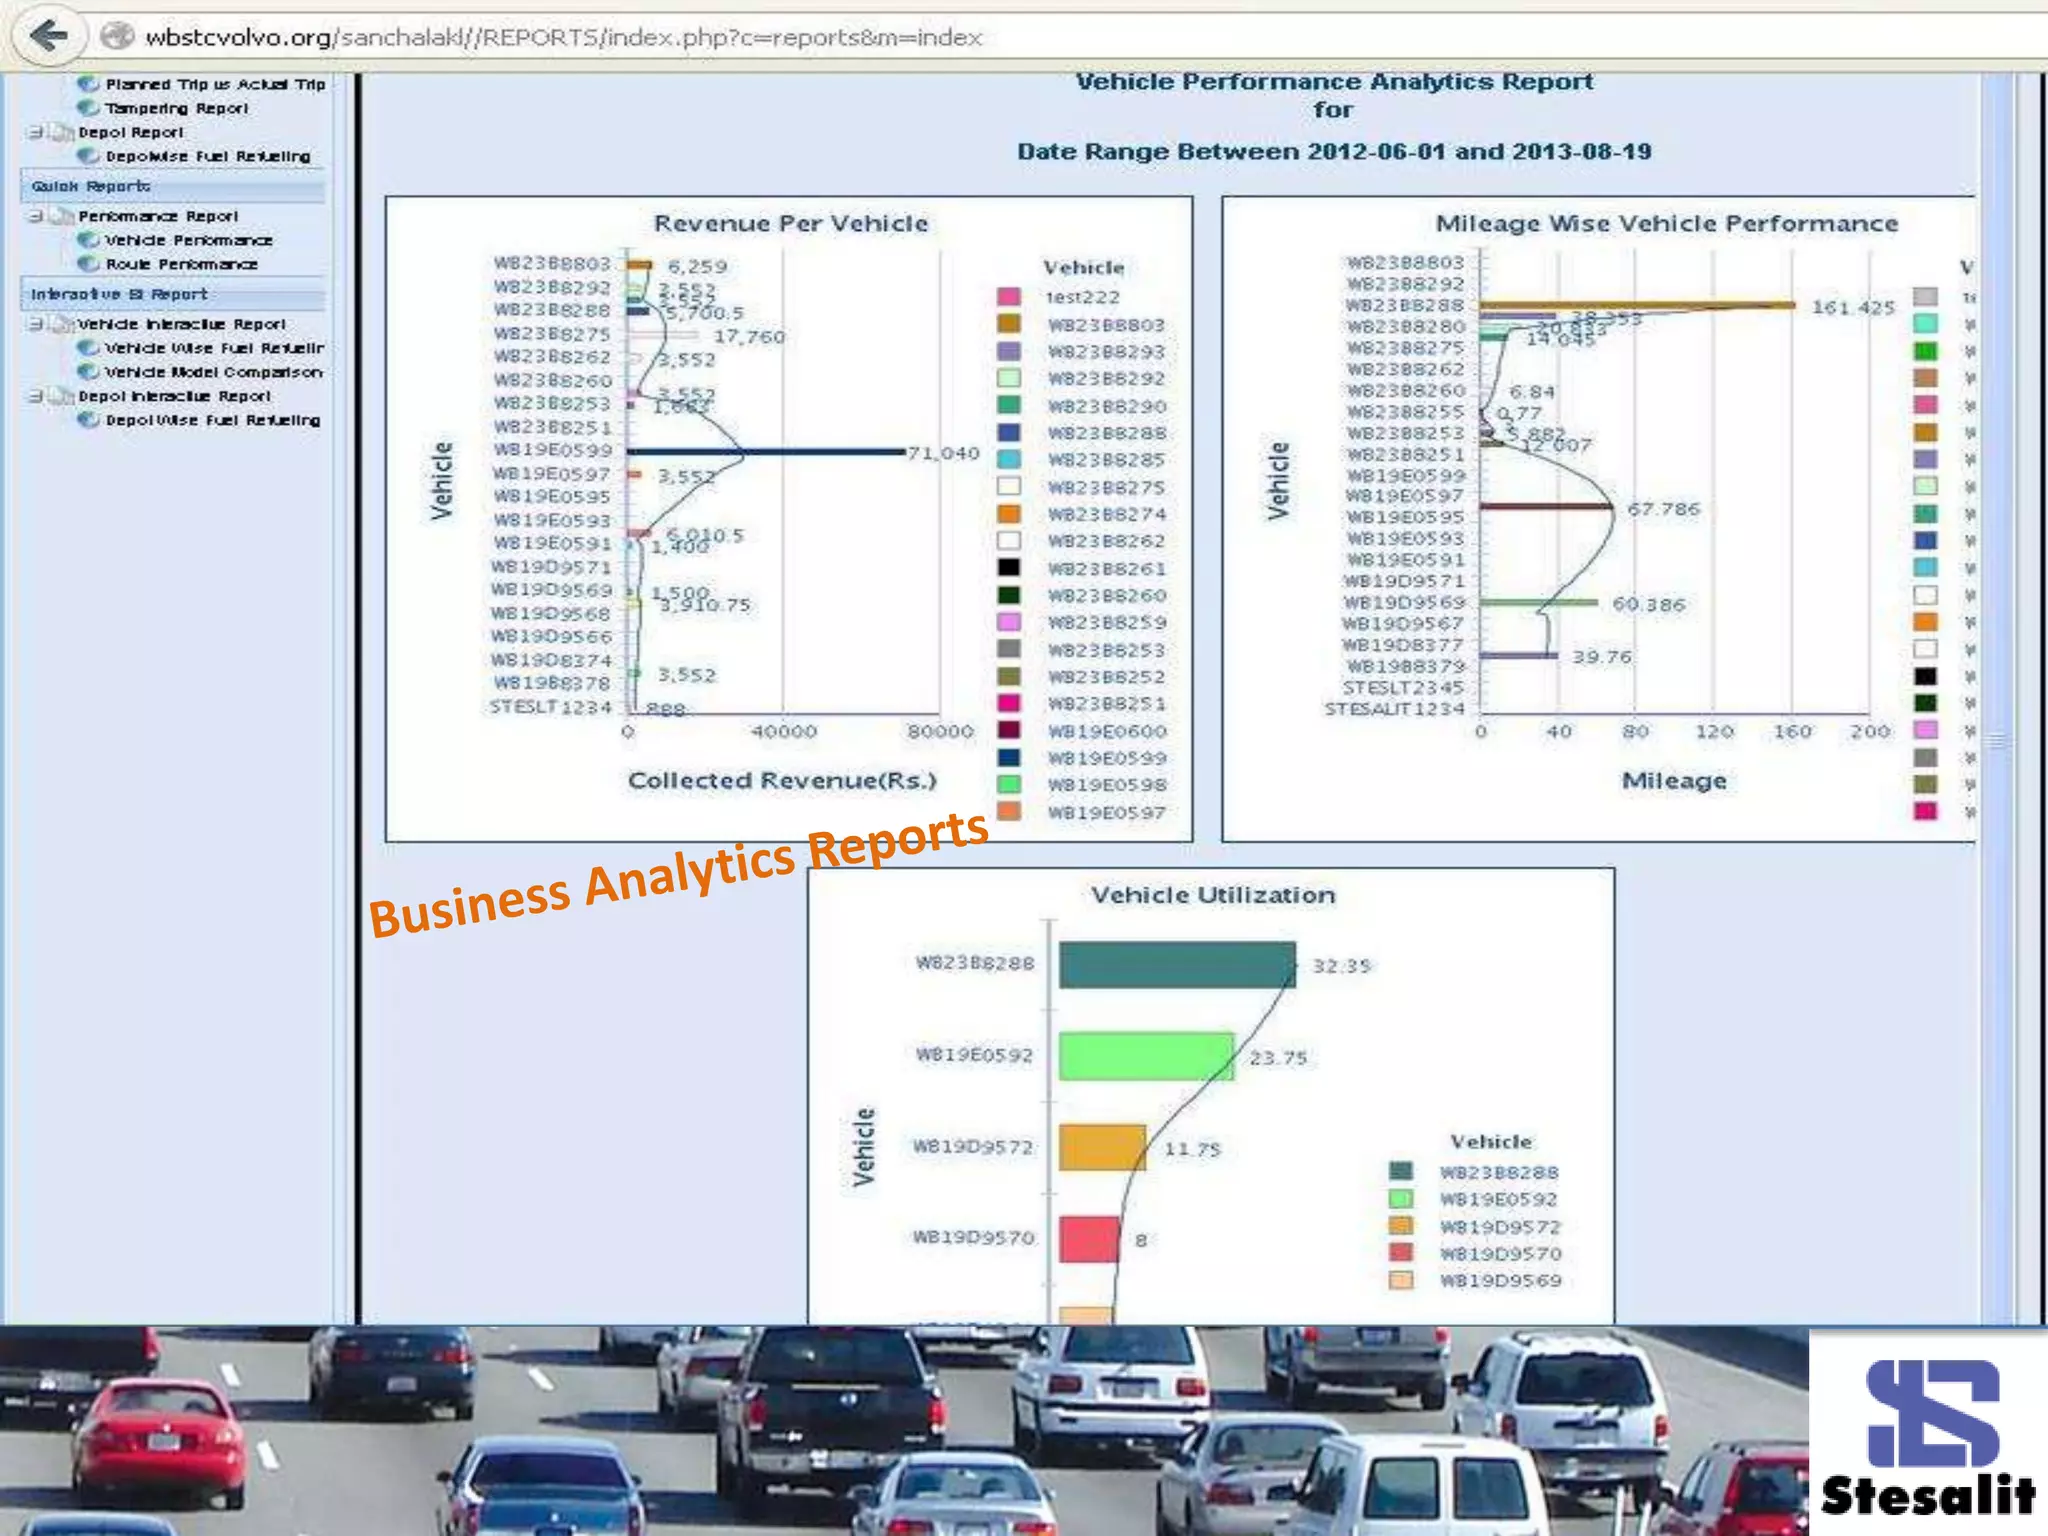Screen dimensions: 2048x1536
Task: Click globe icon beside Vehicle Model Comparison
Action: (x=88, y=372)
